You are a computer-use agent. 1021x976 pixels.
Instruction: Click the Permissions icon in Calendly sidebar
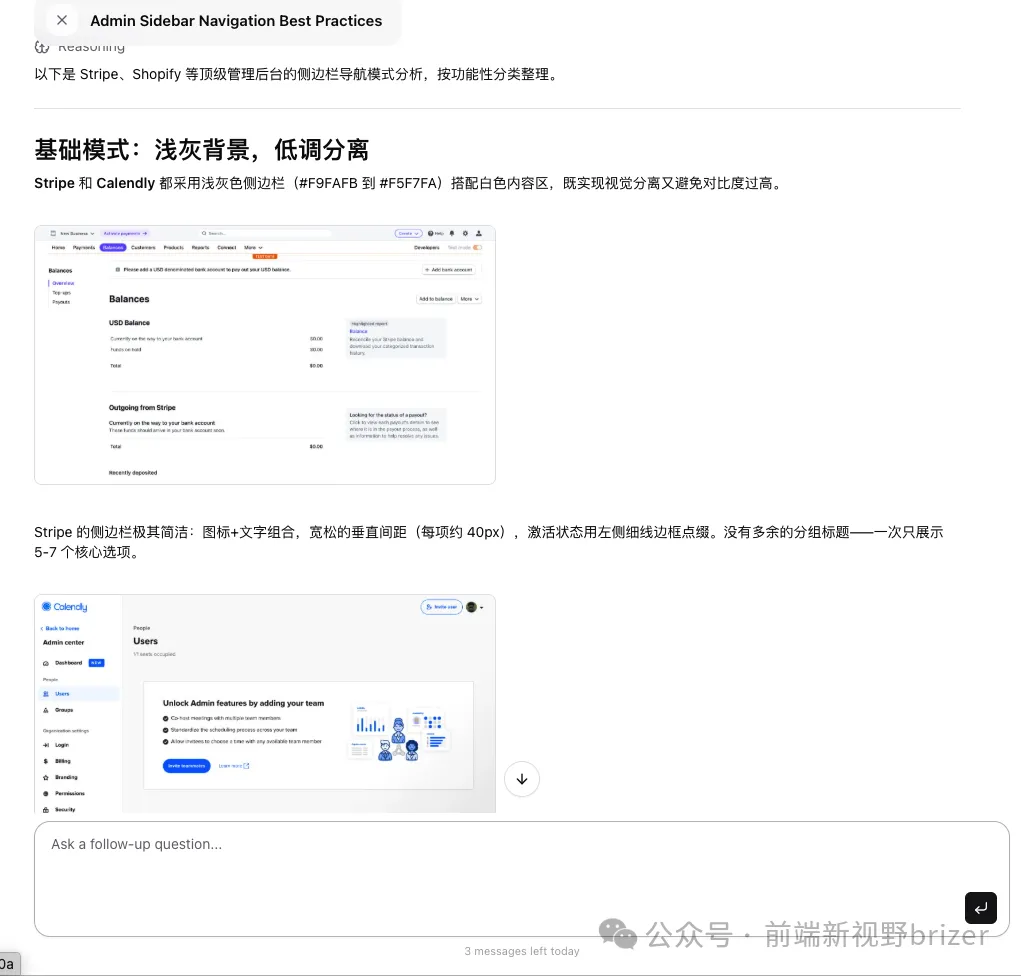click(47, 793)
